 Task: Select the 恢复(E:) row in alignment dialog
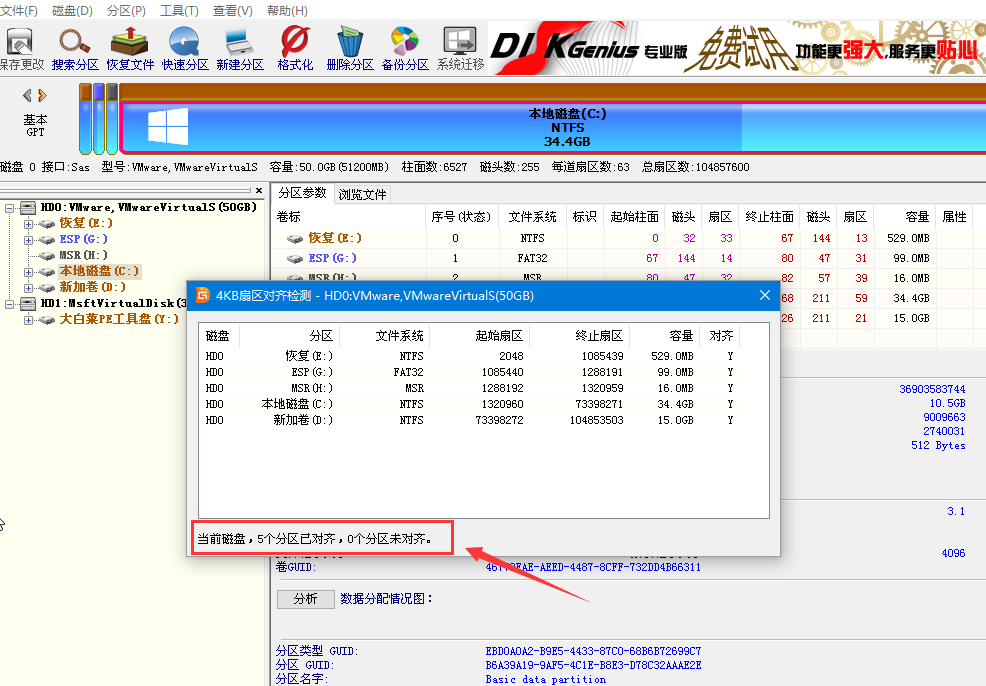coord(469,356)
